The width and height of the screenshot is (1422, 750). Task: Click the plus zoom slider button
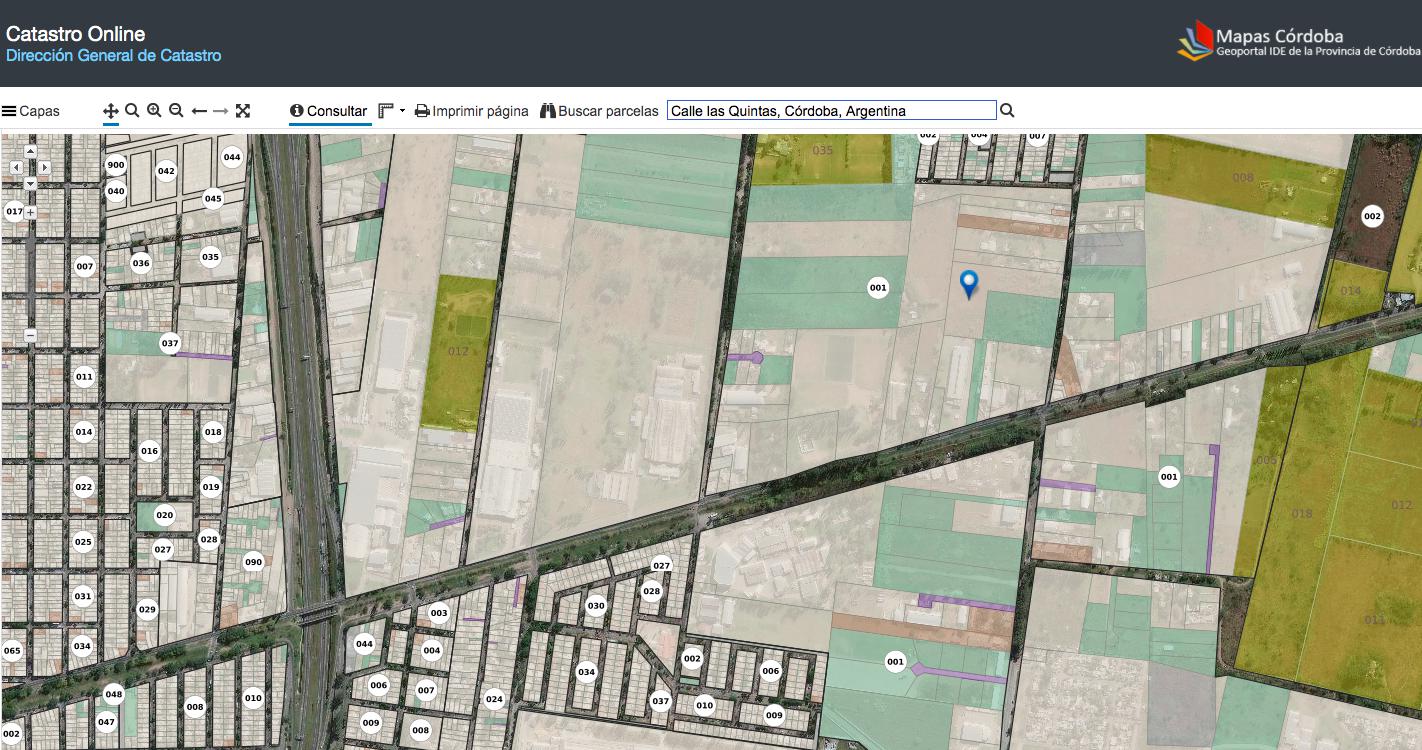click(x=30, y=212)
